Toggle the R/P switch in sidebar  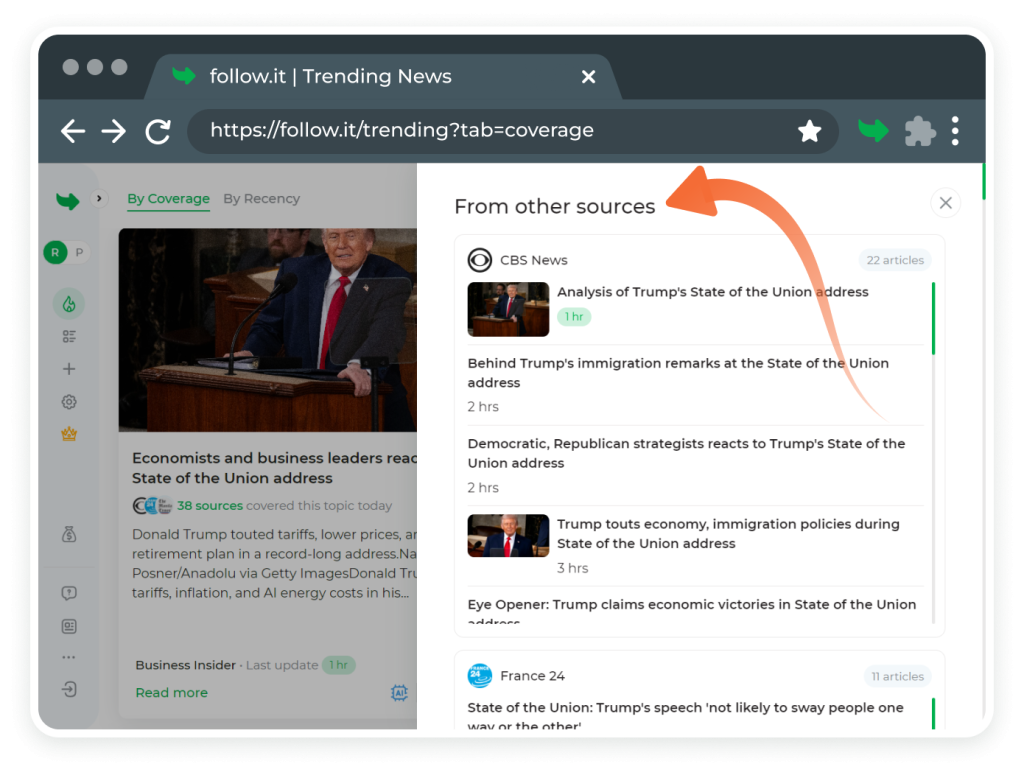(x=65, y=253)
